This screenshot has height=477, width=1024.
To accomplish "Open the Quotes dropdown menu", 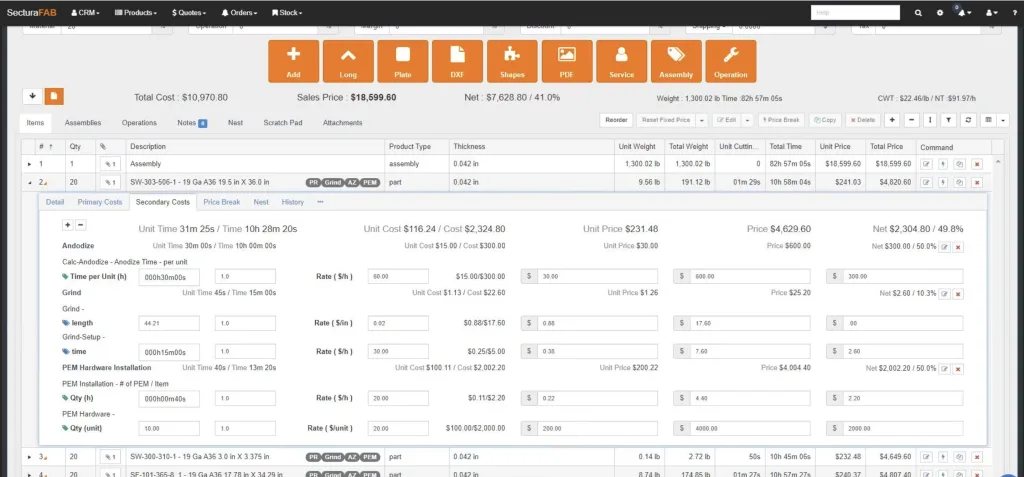I will (x=189, y=12).
